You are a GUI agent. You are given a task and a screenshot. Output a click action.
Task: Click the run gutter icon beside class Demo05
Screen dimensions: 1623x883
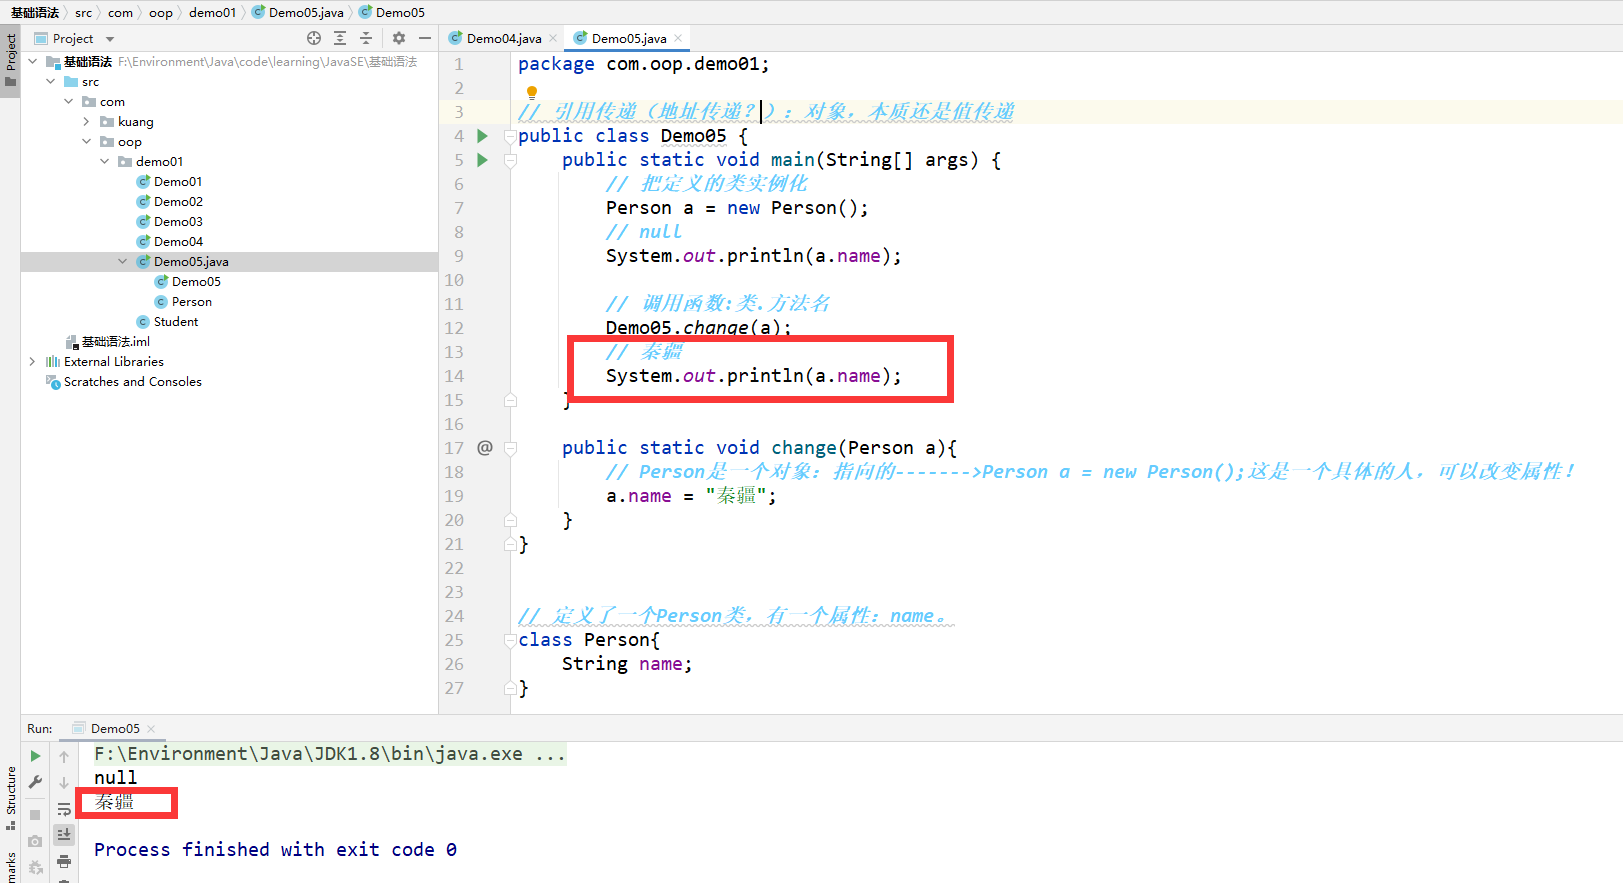click(482, 136)
